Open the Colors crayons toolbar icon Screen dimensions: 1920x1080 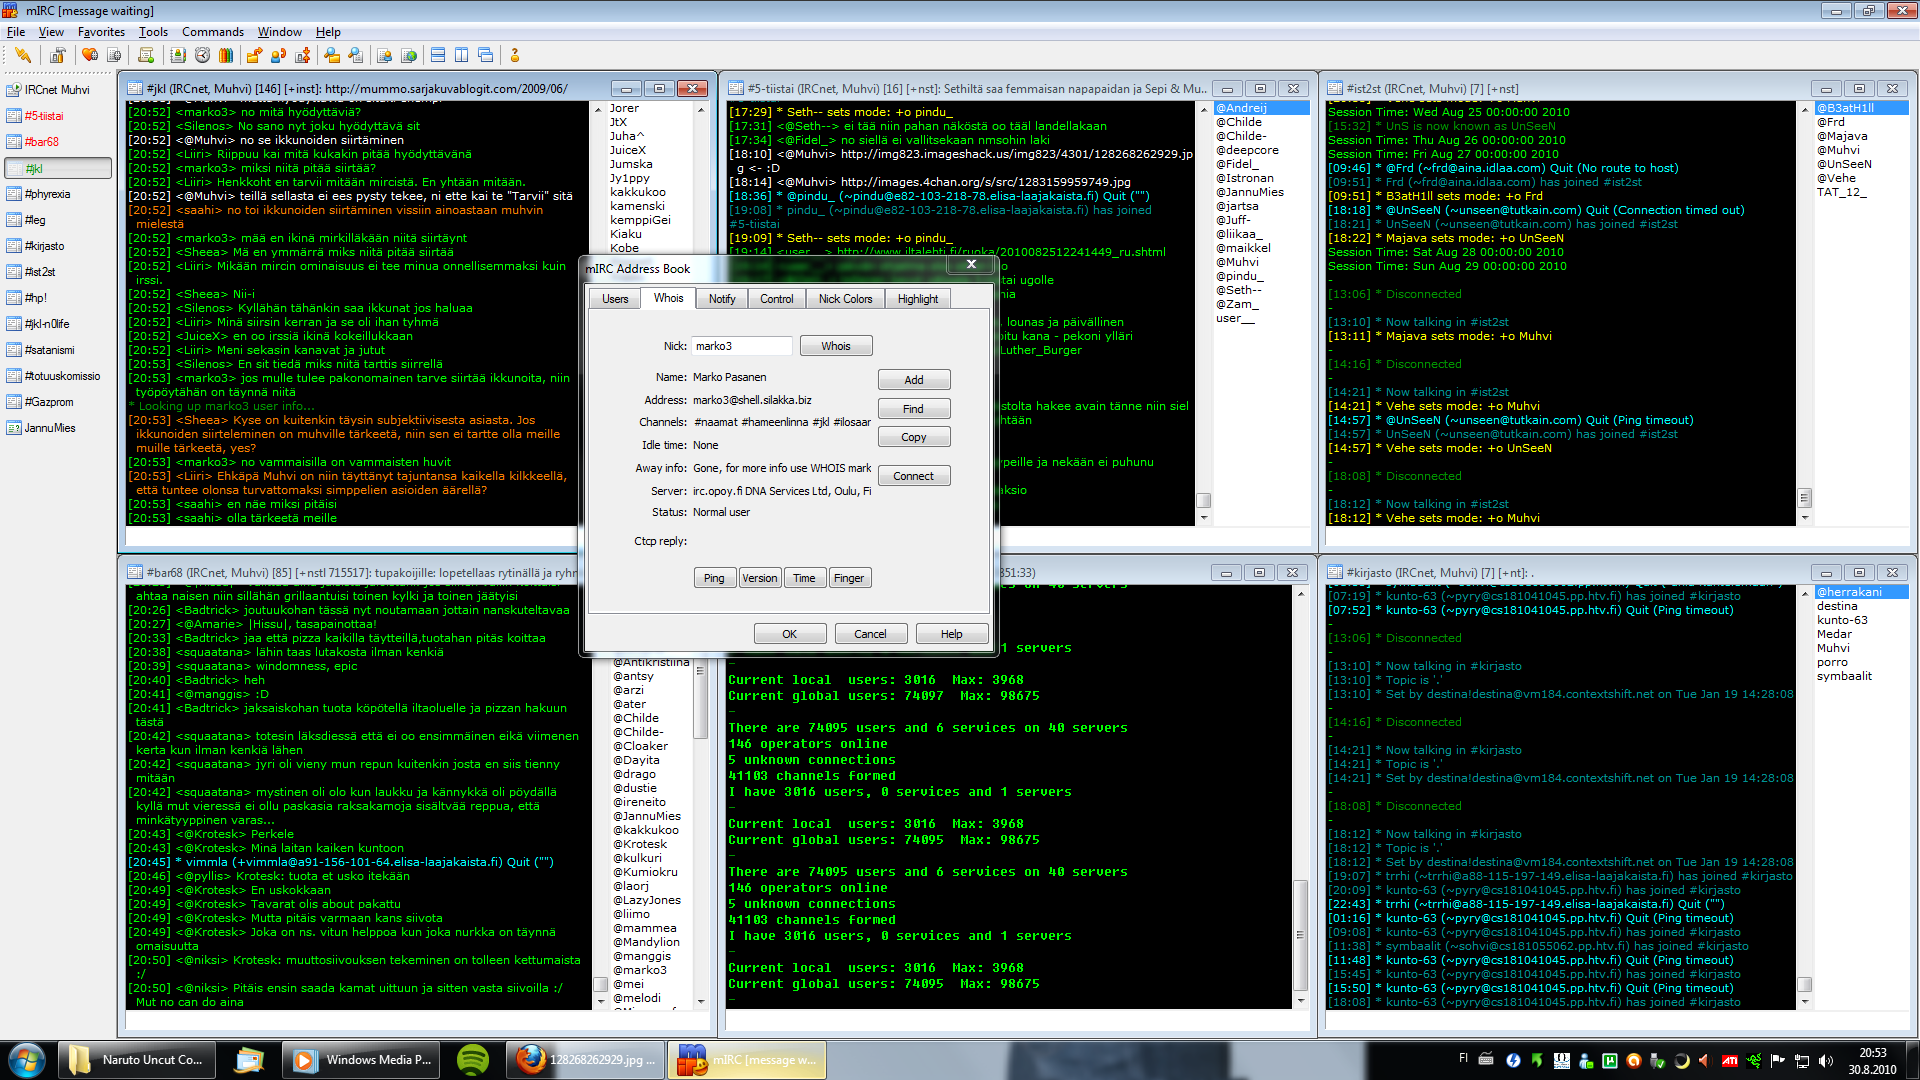(226, 55)
